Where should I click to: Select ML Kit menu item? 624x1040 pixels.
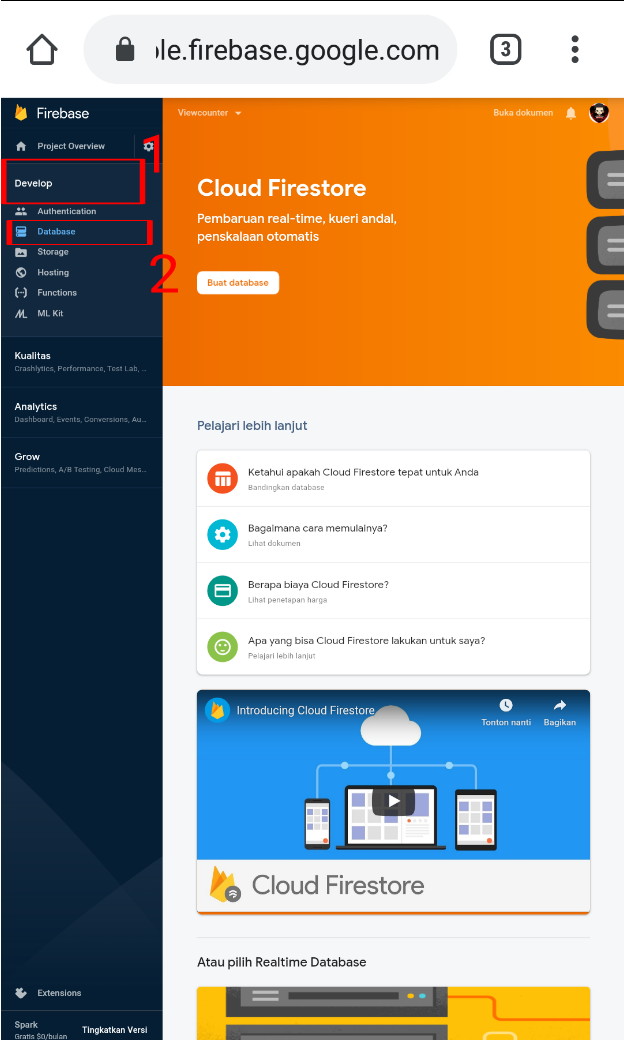click(50, 313)
